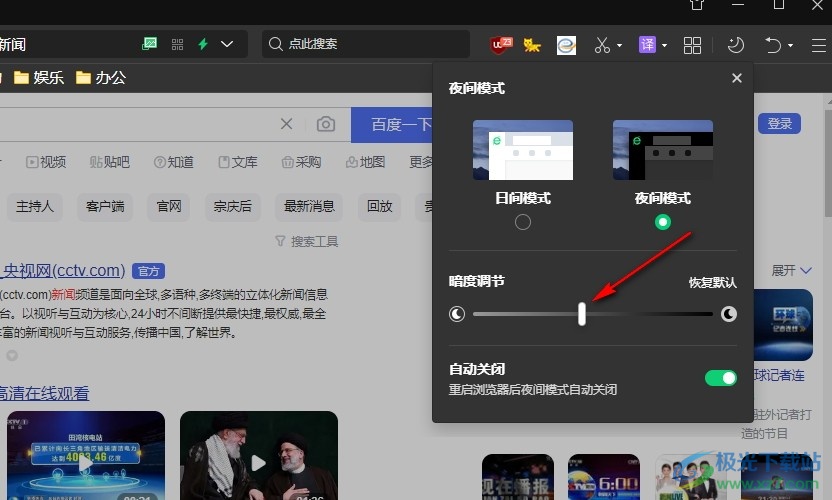
Task: Switch to the 视频 tab
Action: coord(46,162)
